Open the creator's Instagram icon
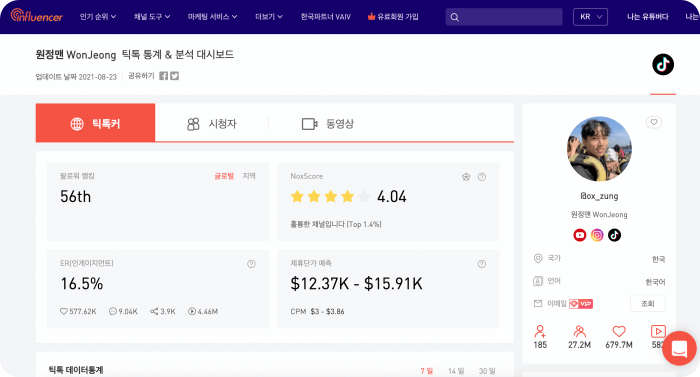Screen dimensions: 700x377 pyautogui.click(x=597, y=235)
